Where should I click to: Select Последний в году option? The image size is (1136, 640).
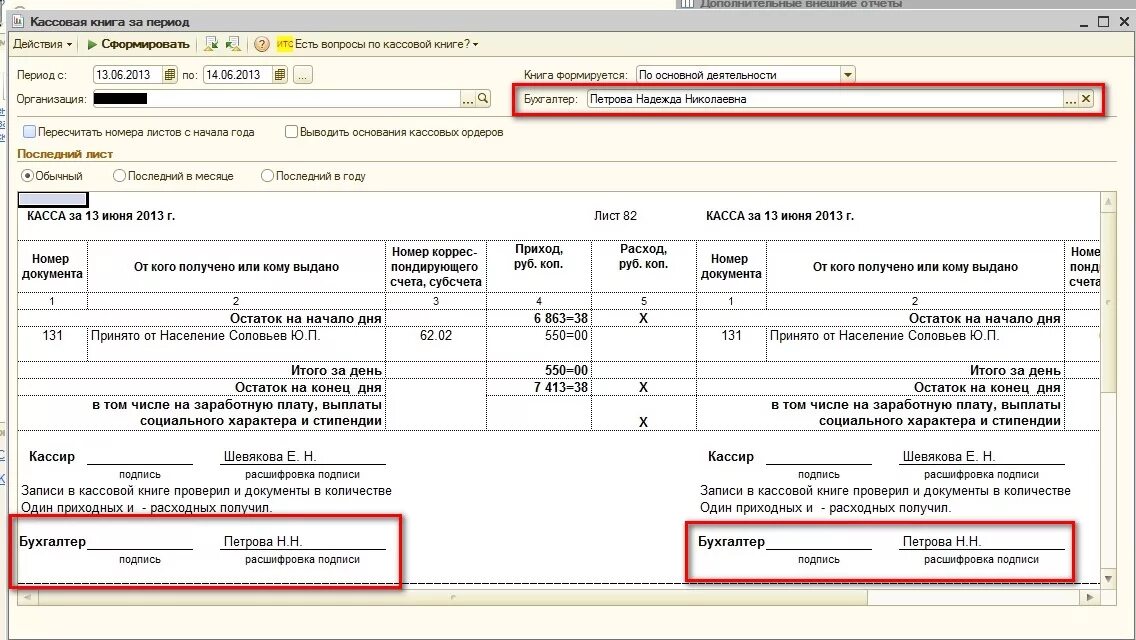pos(267,175)
